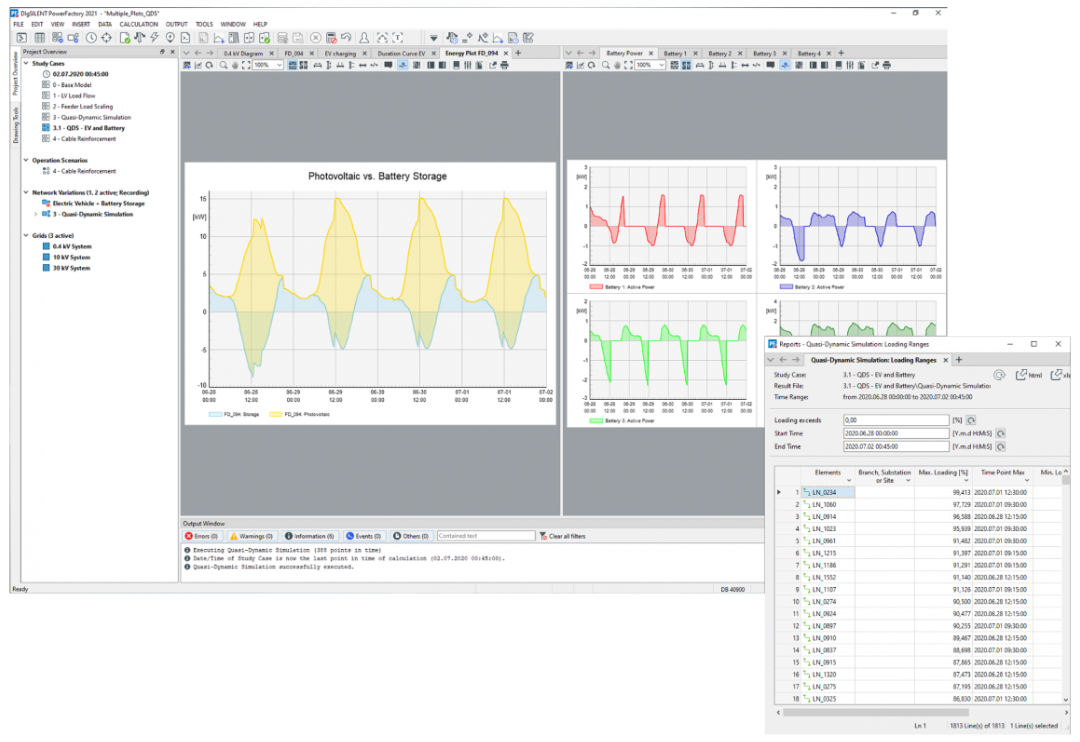Click the Loading exceeds input field
This screenshot has width=1080, height=742.
coord(896,420)
